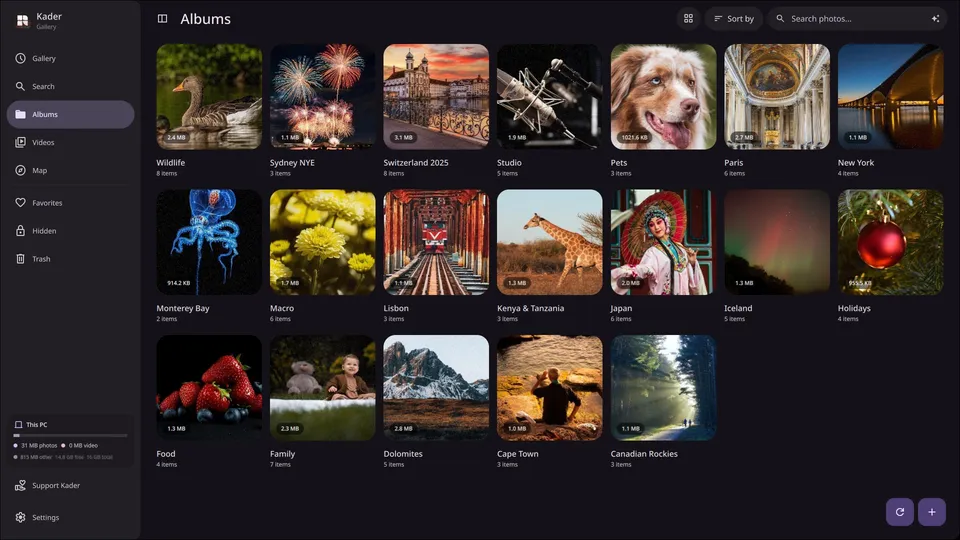Toggle the sidebar panel icon beside Albums
960x540 pixels.
(162, 18)
